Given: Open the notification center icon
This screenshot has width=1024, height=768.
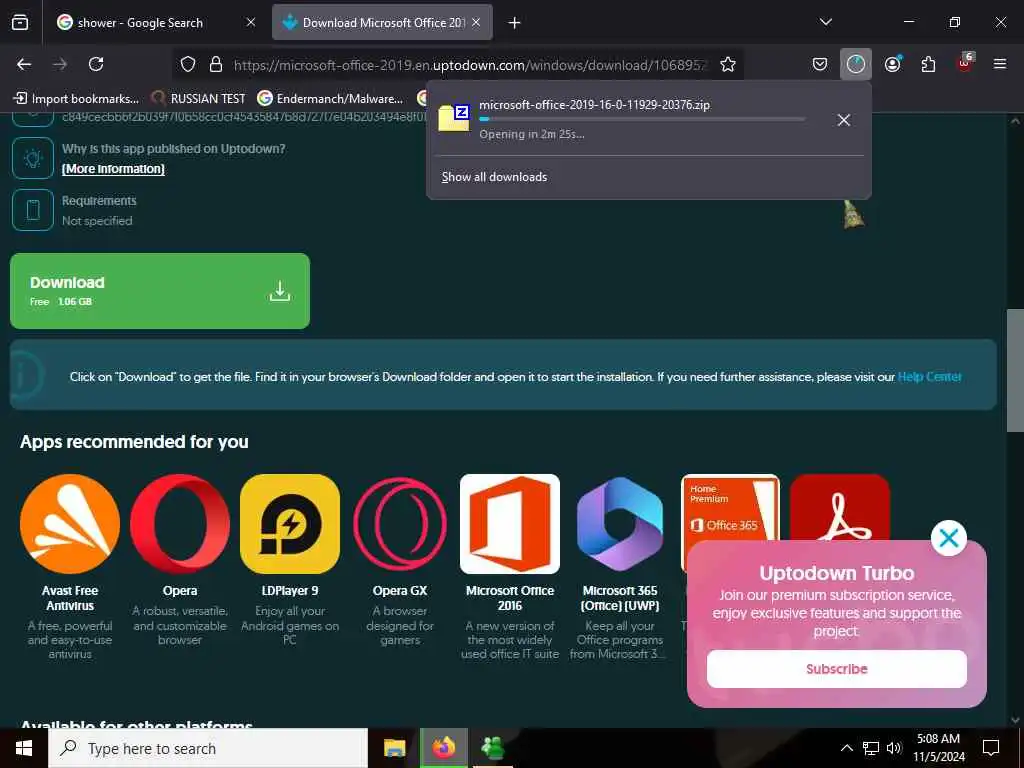Looking at the screenshot, I should pos(991,748).
